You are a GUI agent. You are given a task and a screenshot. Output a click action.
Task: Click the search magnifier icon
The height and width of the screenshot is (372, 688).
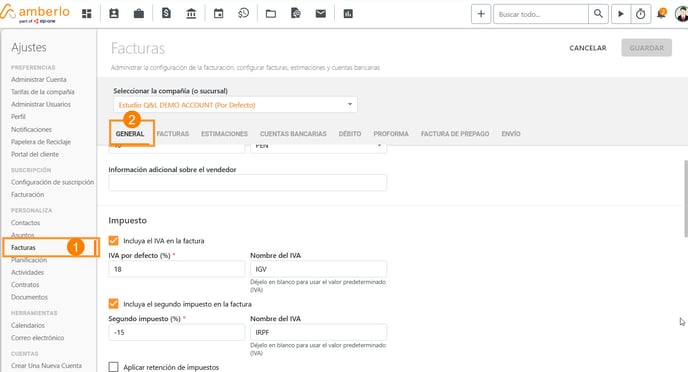598,14
